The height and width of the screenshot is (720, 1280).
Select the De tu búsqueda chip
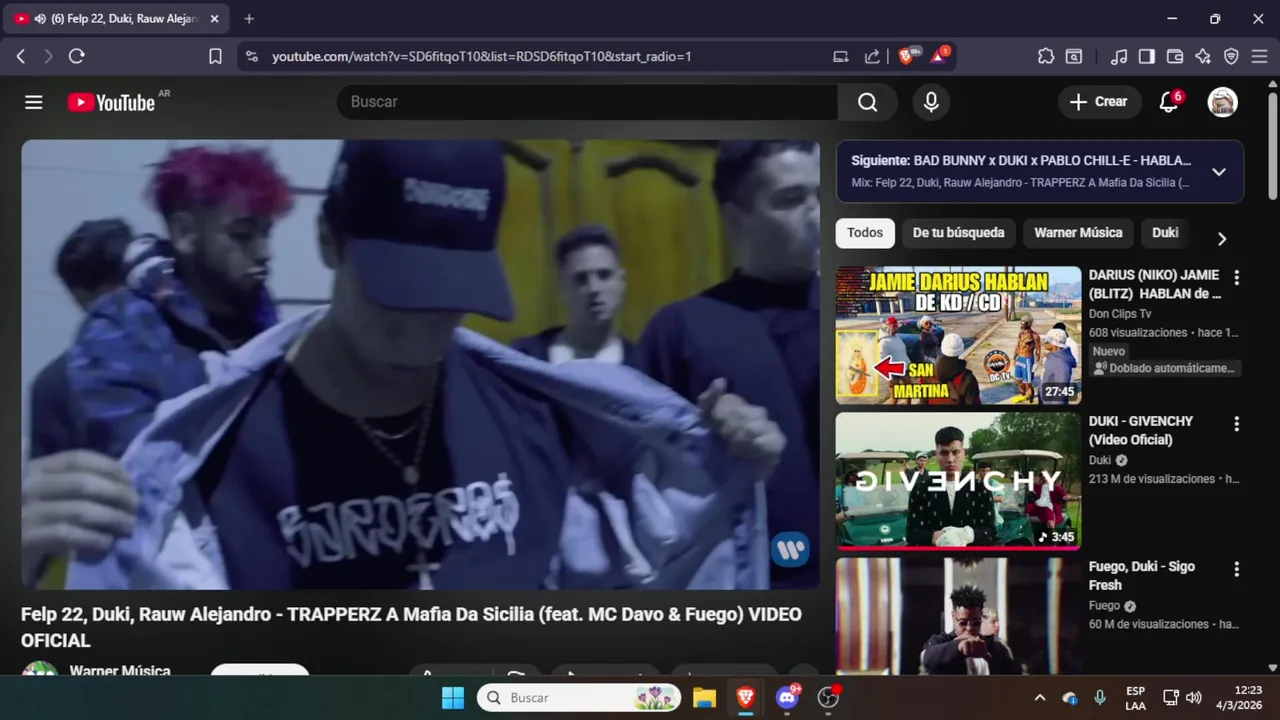tap(958, 233)
